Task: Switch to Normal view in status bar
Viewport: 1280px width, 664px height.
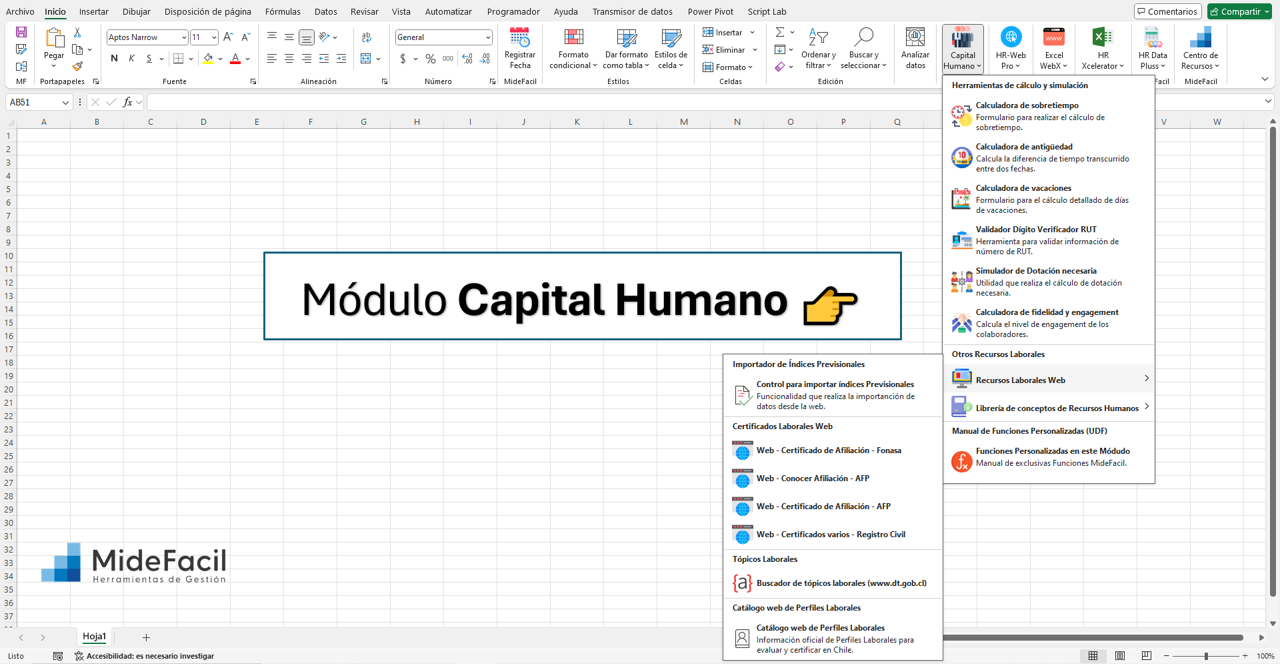Action: (x=1093, y=656)
